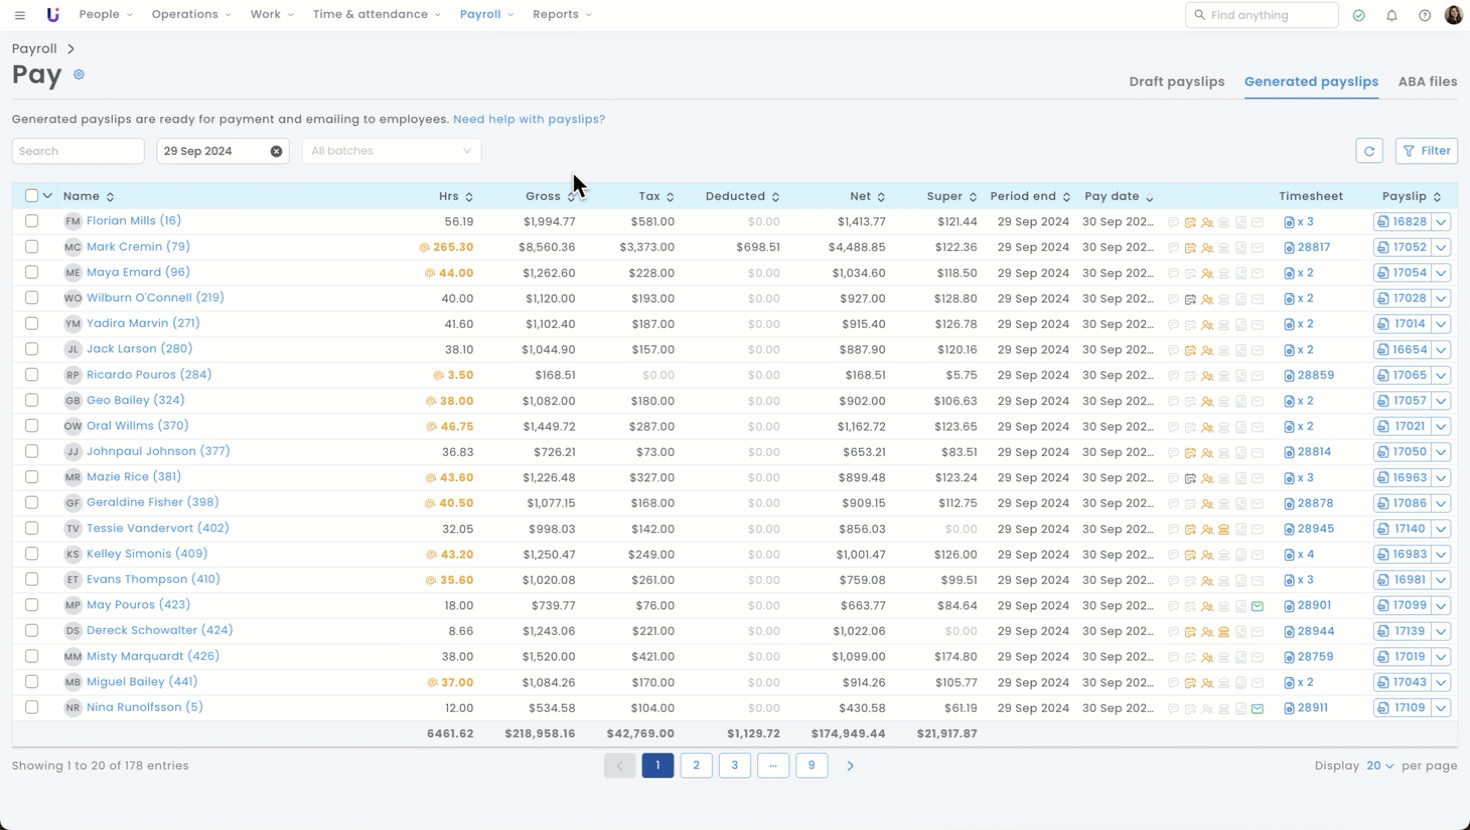Image resolution: width=1470 pixels, height=830 pixels.
Task: Open the notifications bell
Action: [x=1391, y=15]
